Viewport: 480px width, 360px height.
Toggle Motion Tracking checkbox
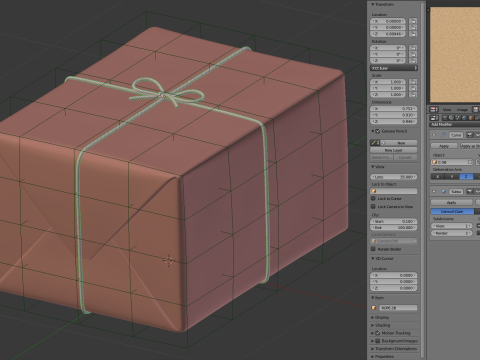point(378,333)
